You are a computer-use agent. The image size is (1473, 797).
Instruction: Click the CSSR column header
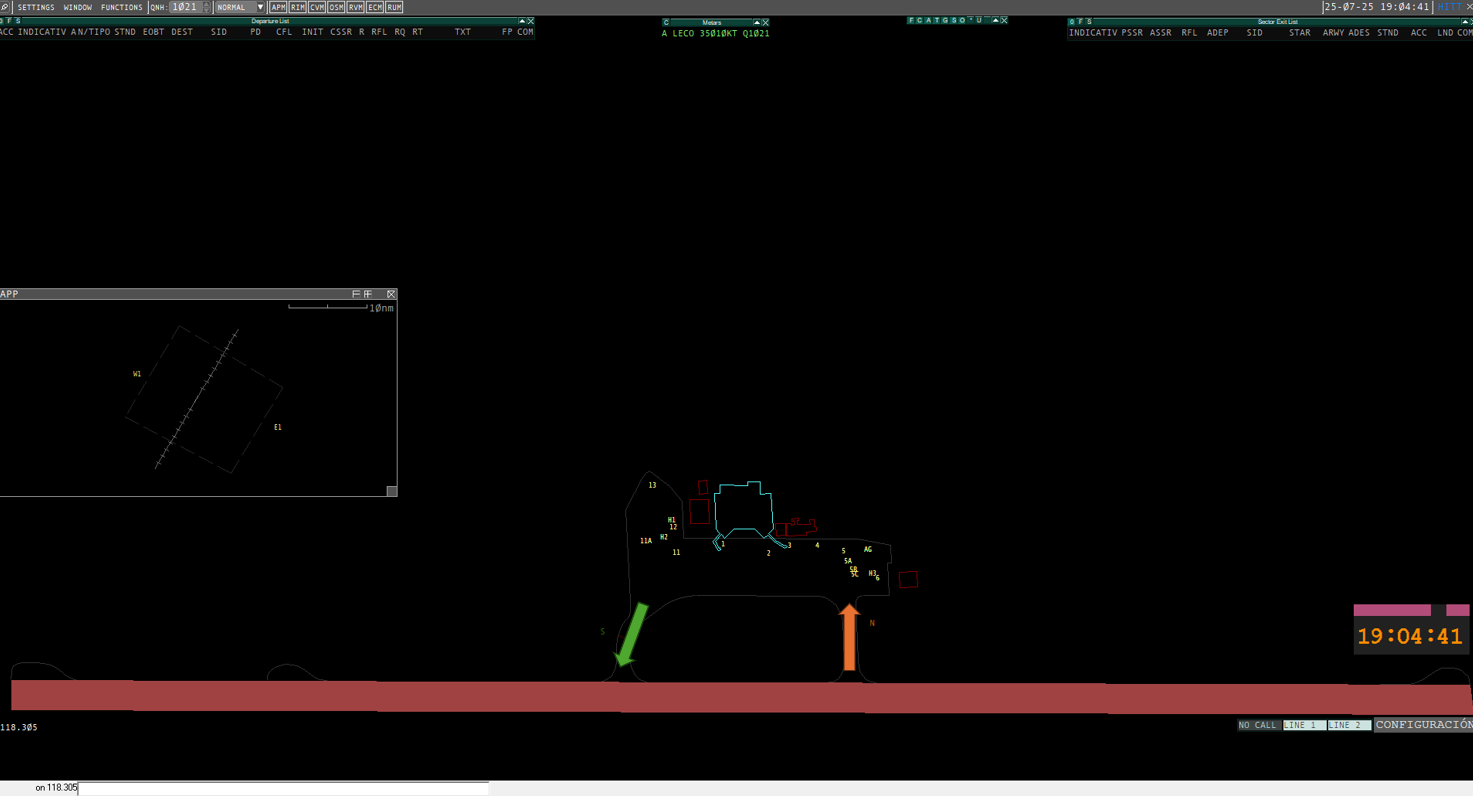[x=341, y=32]
